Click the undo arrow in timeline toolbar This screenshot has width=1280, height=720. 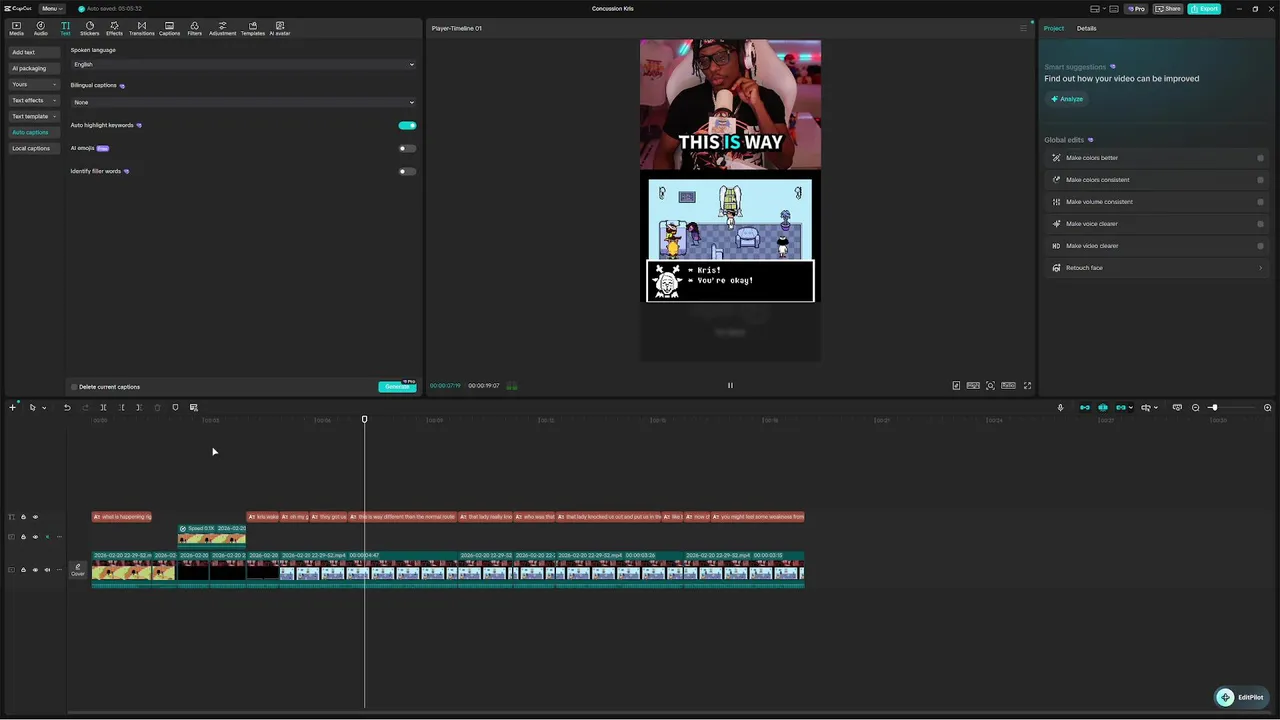(67, 408)
